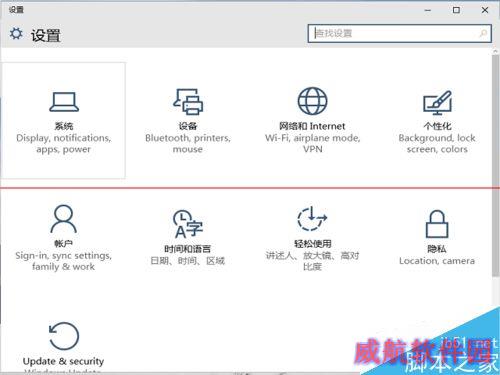The image size is (500, 375).
Task: Click the "Update & security" label
Action: coord(63,361)
